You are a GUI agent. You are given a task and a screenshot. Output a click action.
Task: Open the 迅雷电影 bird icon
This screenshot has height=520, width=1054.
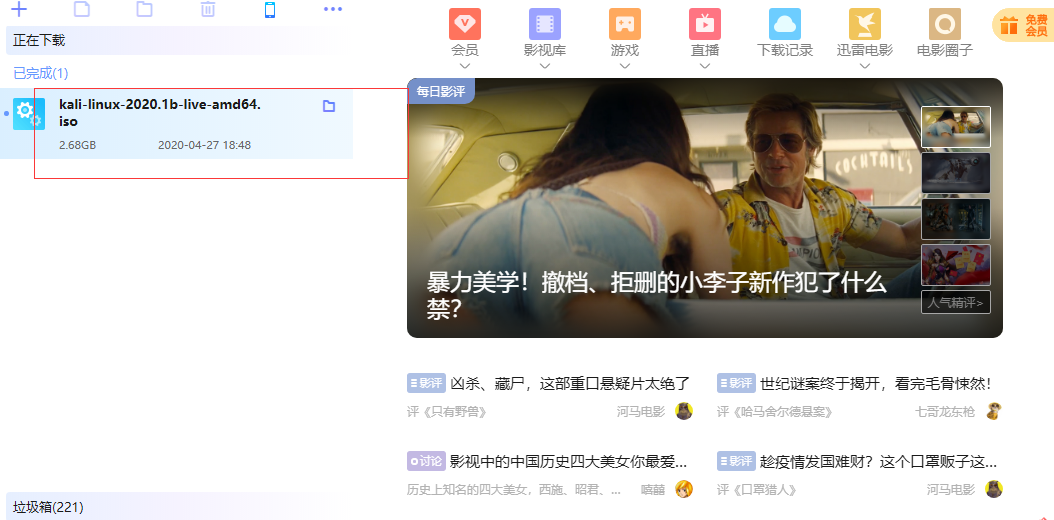pyautogui.click(x=864, y=24)
